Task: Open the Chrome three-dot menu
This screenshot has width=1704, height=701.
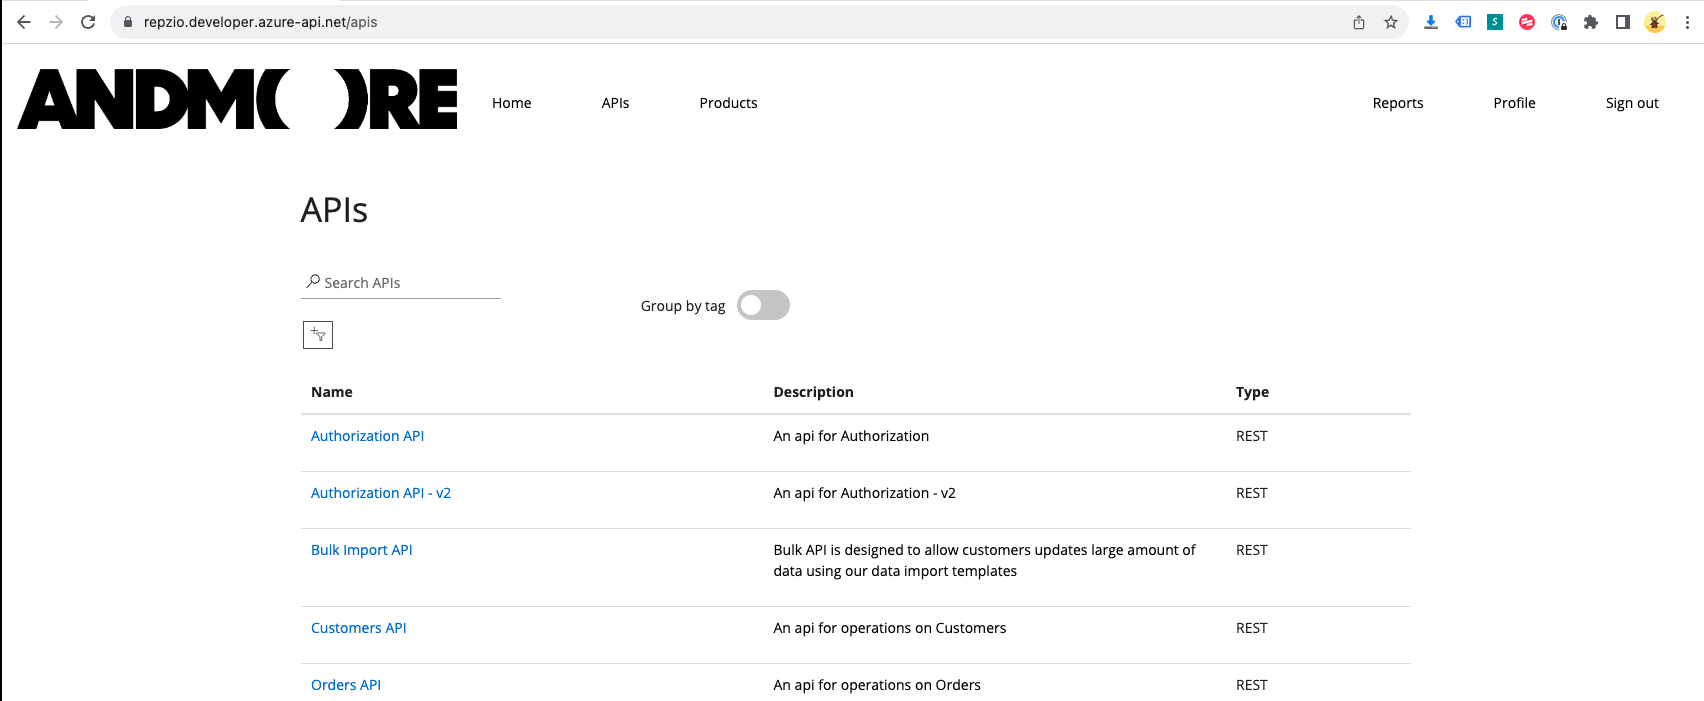Action: pos(1687,22)
